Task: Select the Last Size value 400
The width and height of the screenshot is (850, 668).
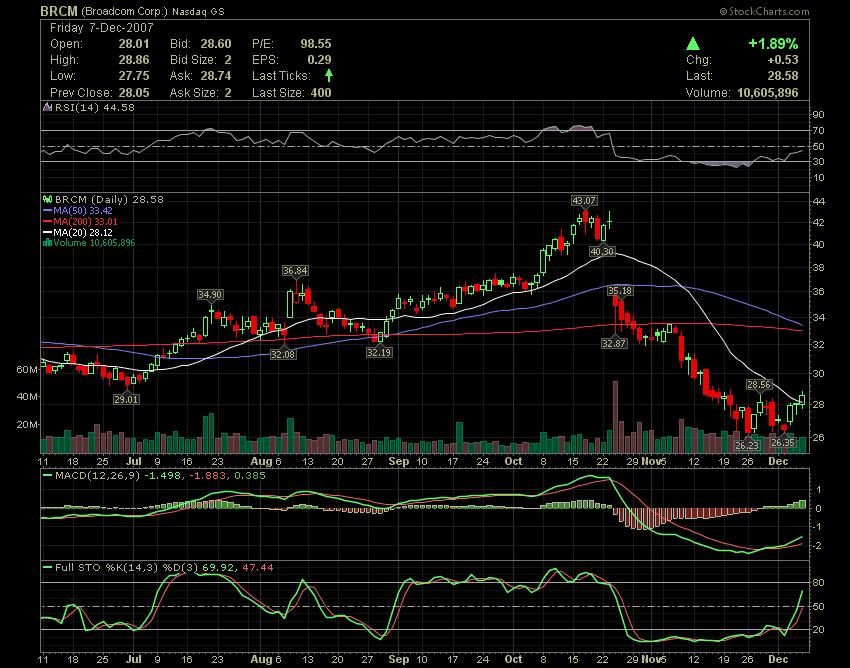Action: tap(321, 93)
